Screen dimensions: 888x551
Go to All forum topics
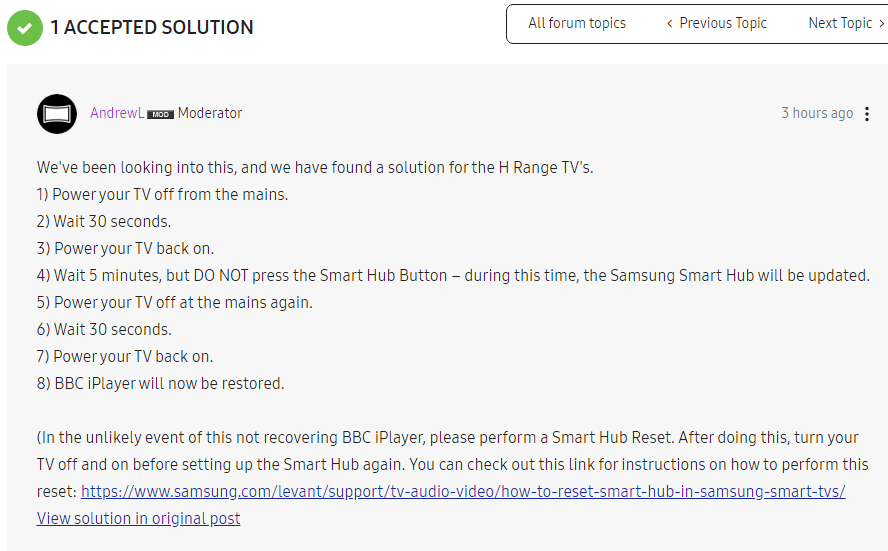click(577, 23)
